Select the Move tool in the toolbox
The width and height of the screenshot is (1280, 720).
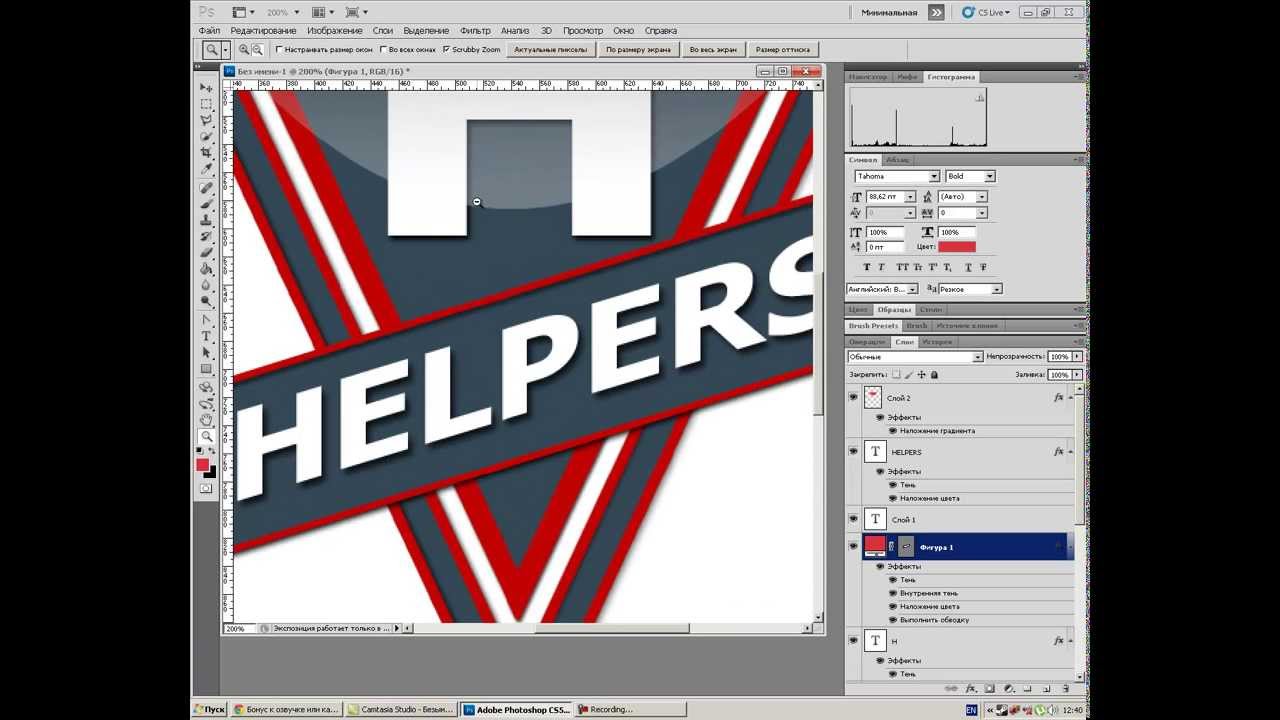click(x=206, y=88)
